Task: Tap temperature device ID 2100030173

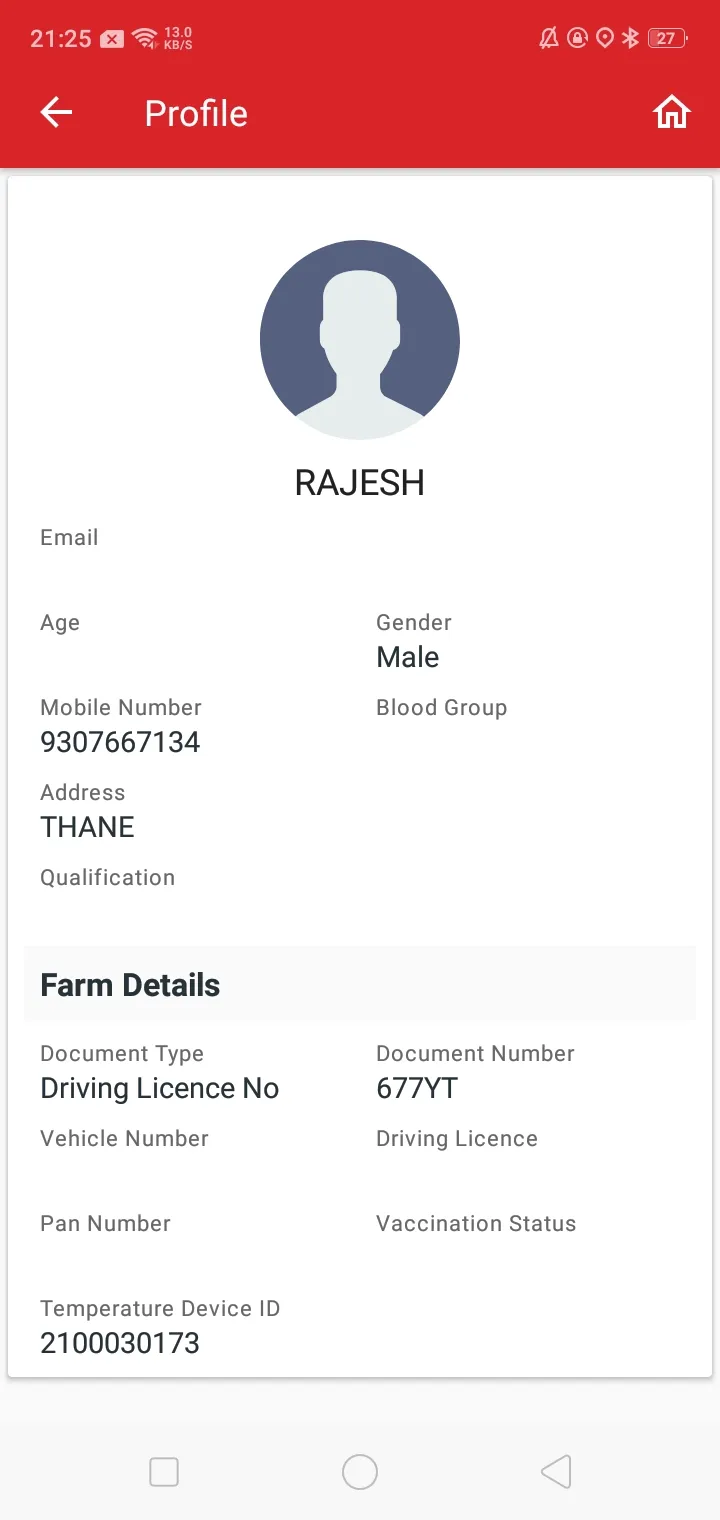Action: [120, 1343]
